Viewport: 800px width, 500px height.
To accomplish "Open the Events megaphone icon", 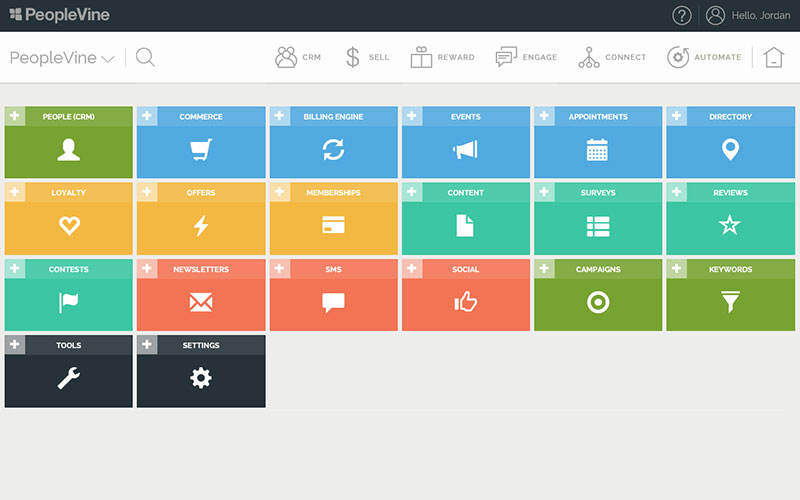I will pos(465,150).
